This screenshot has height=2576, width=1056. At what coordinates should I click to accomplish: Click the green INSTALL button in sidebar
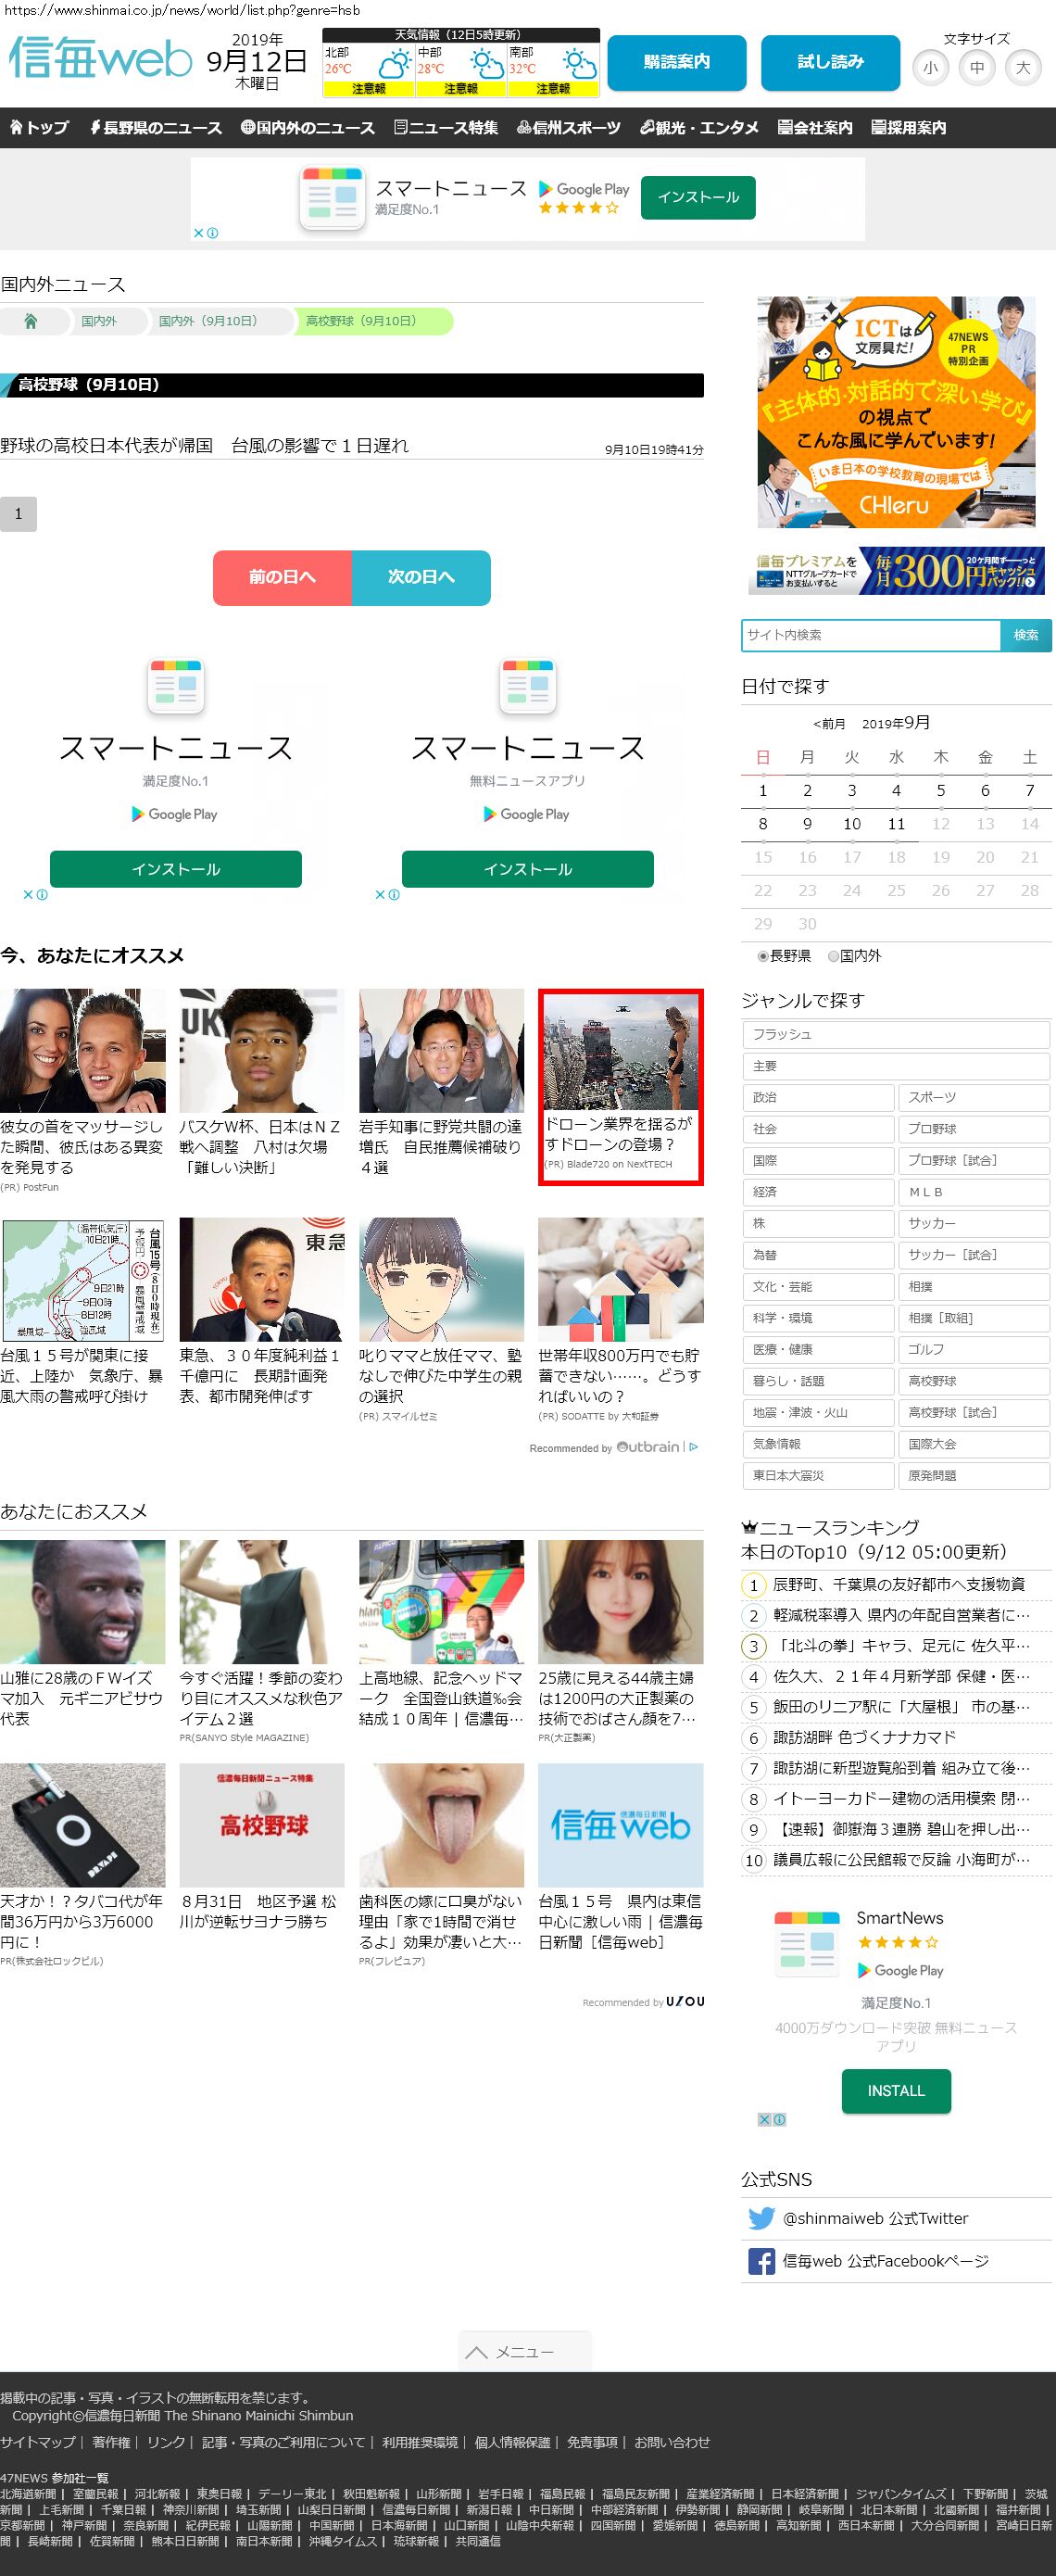click(x=896, y=2091)
